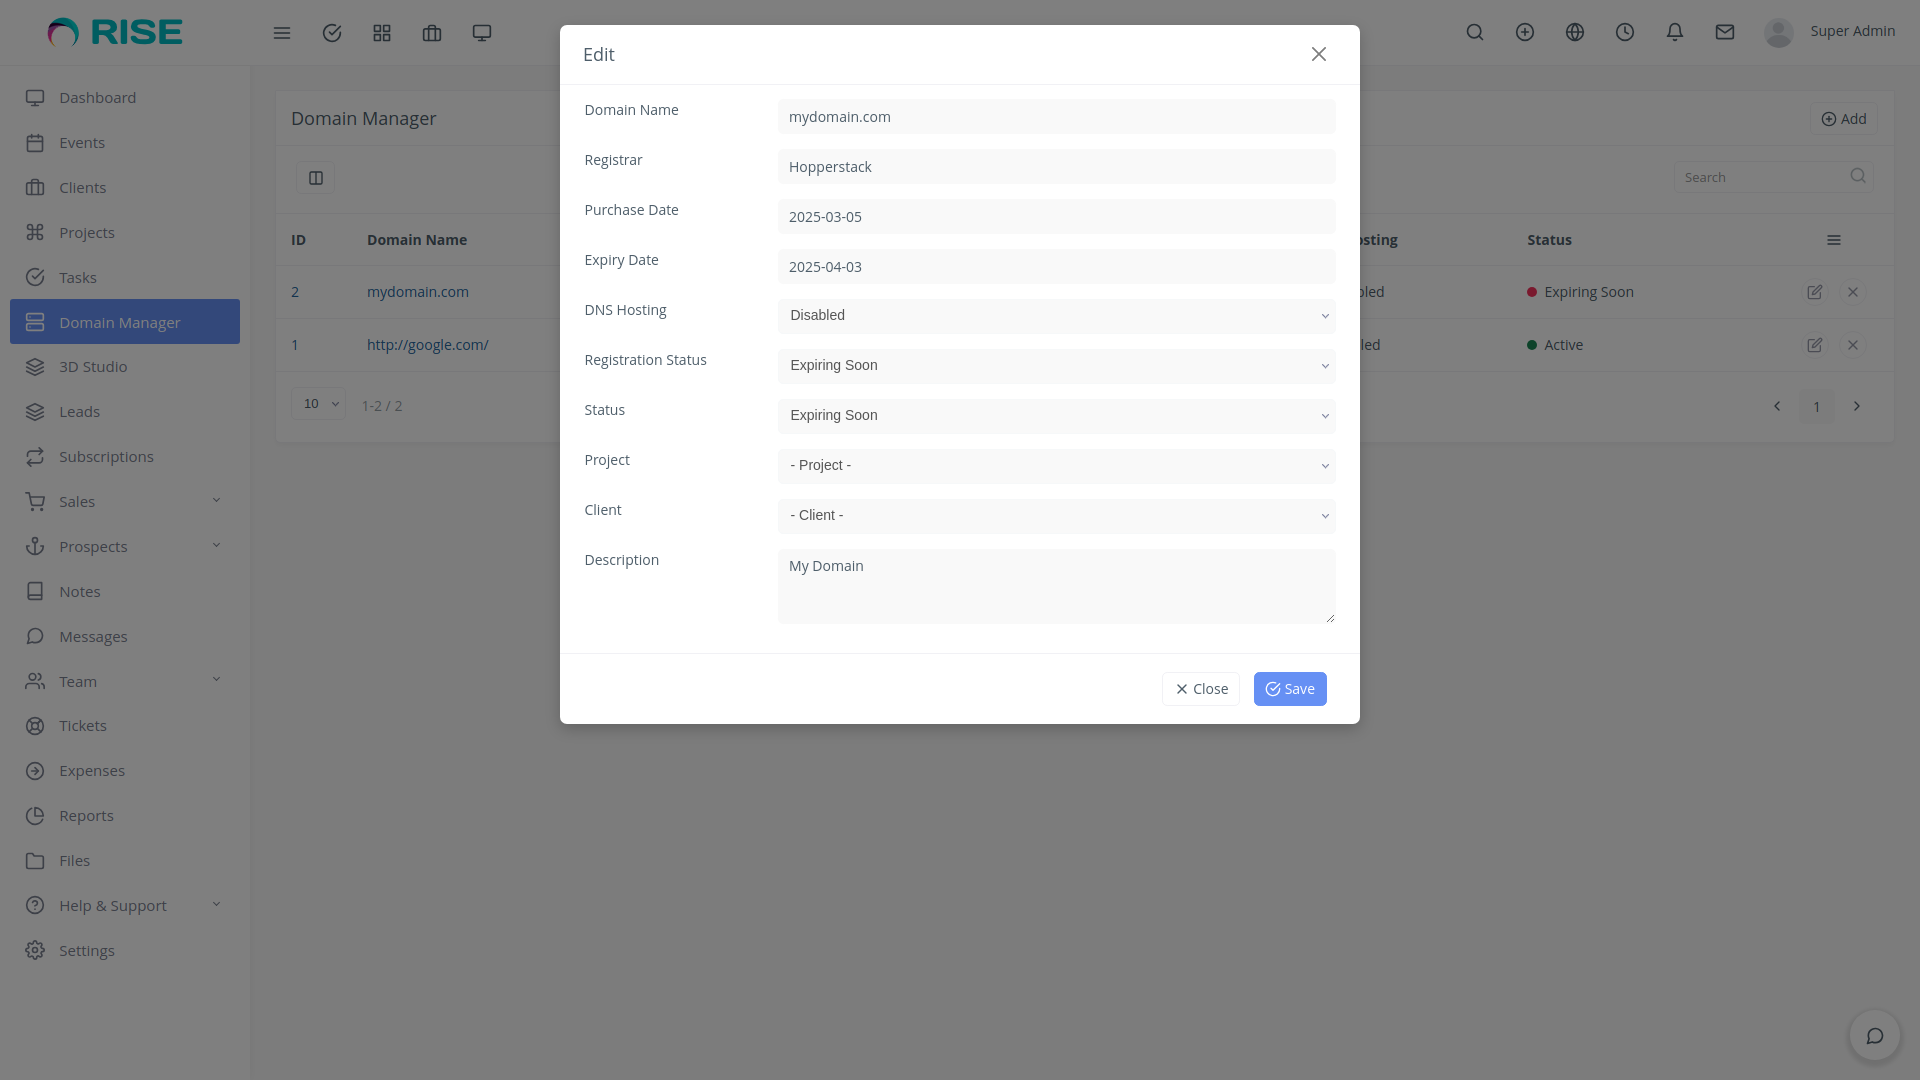Open the inbox mail icon
Screen dimensions: 1920x1080
tap(1724, 32)
